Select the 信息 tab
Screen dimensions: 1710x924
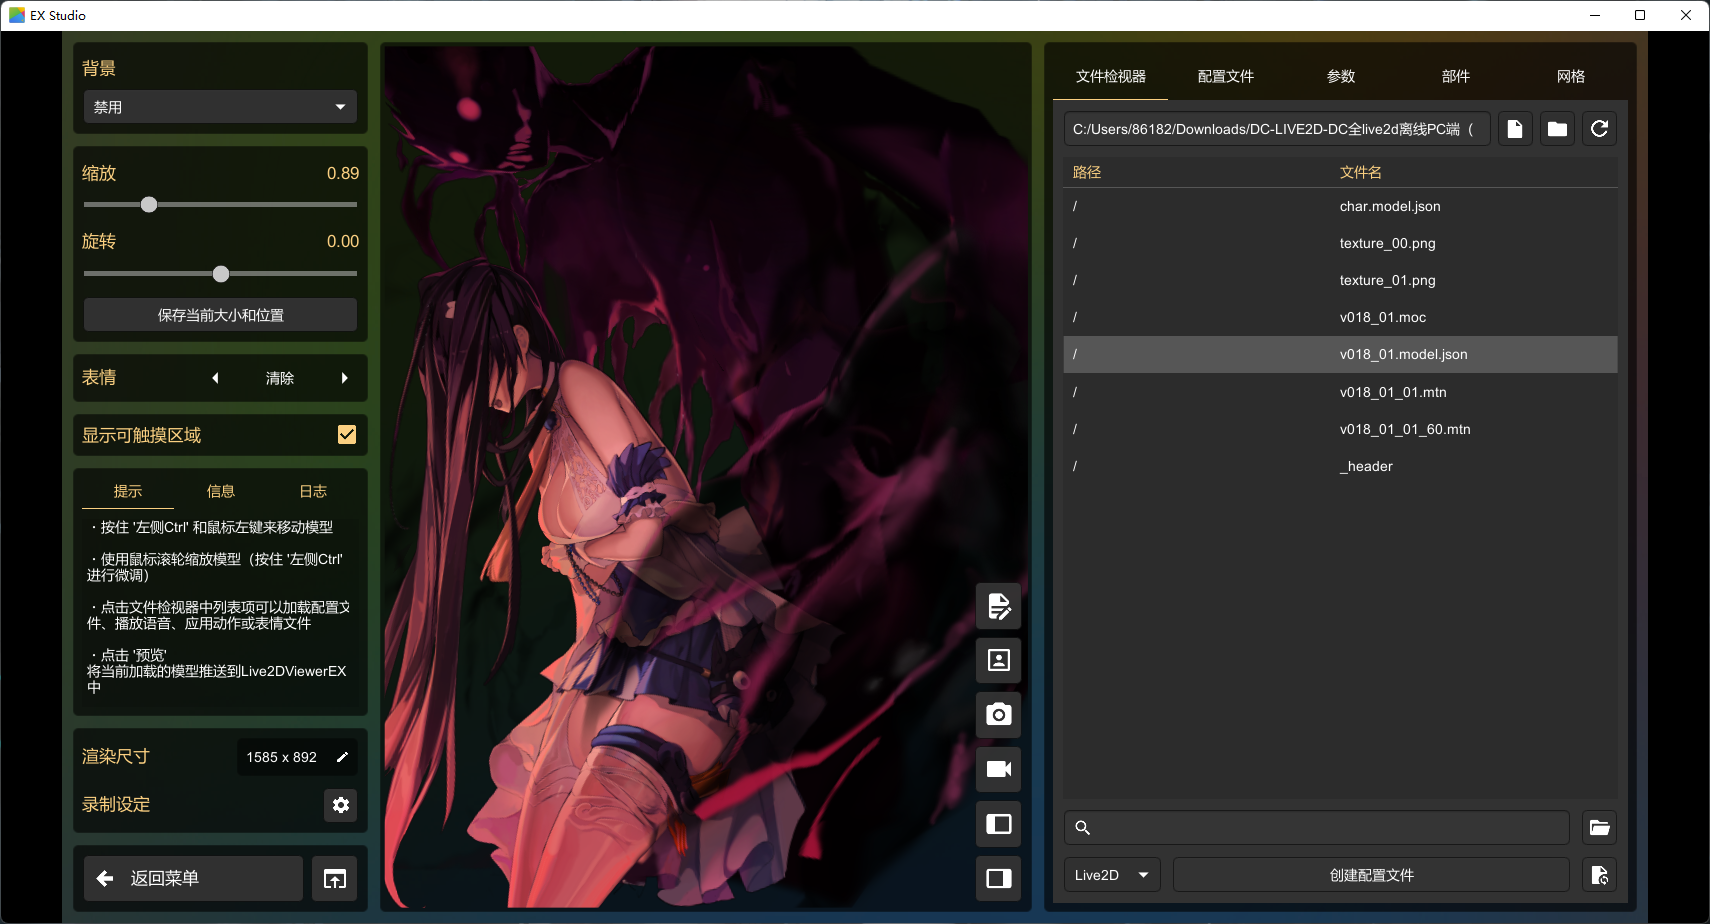click(220, 491)
